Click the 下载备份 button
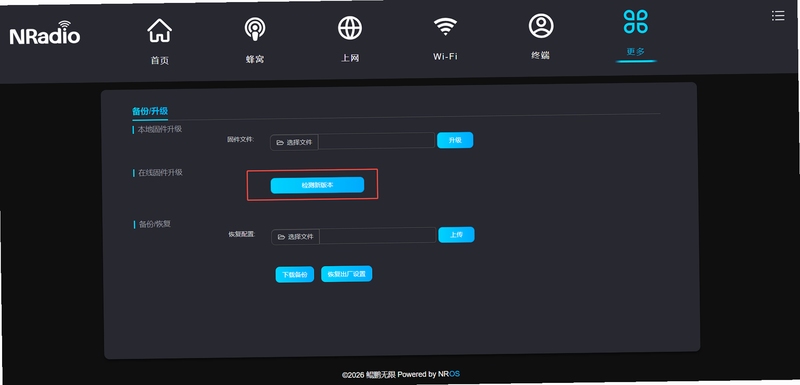This screenshot has height=385, width=800. (295, 275)
